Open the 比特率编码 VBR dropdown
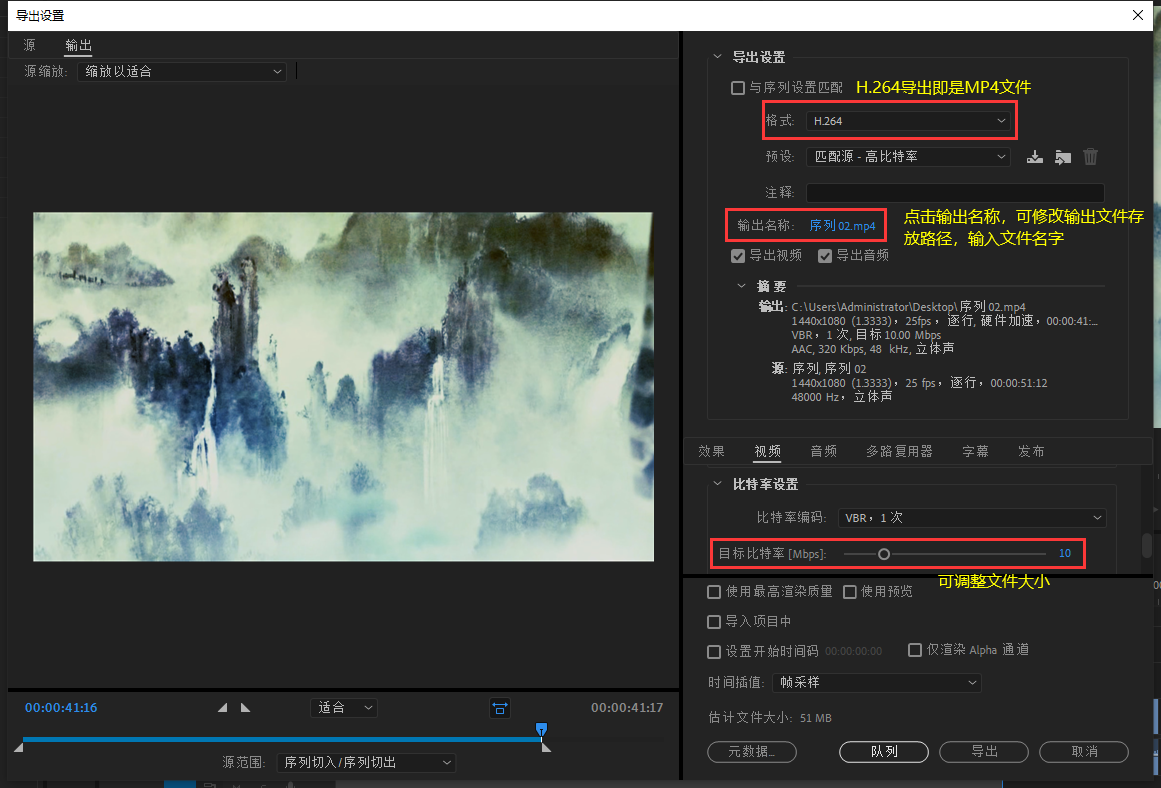Screen dimensions: 1161x788 (972, 518)
